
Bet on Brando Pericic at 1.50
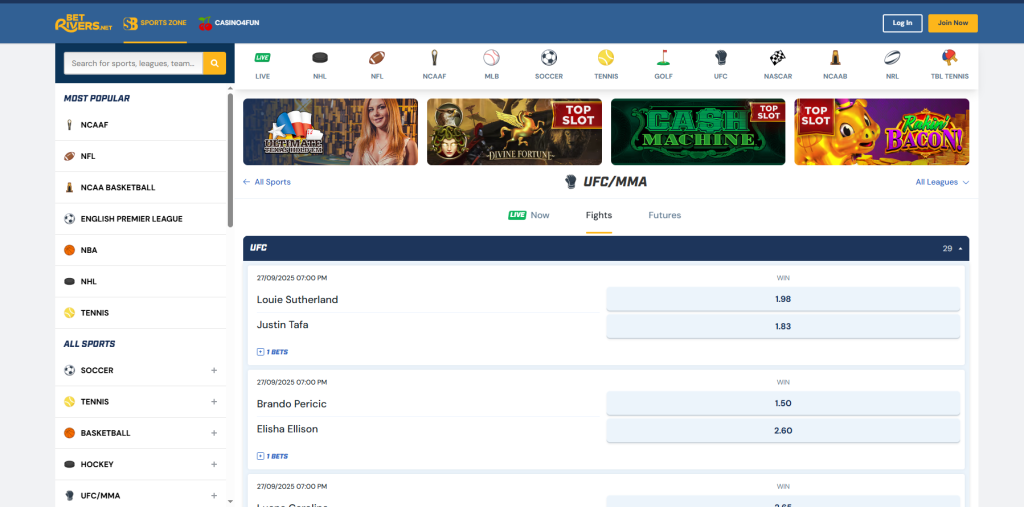tap(783, 404)
